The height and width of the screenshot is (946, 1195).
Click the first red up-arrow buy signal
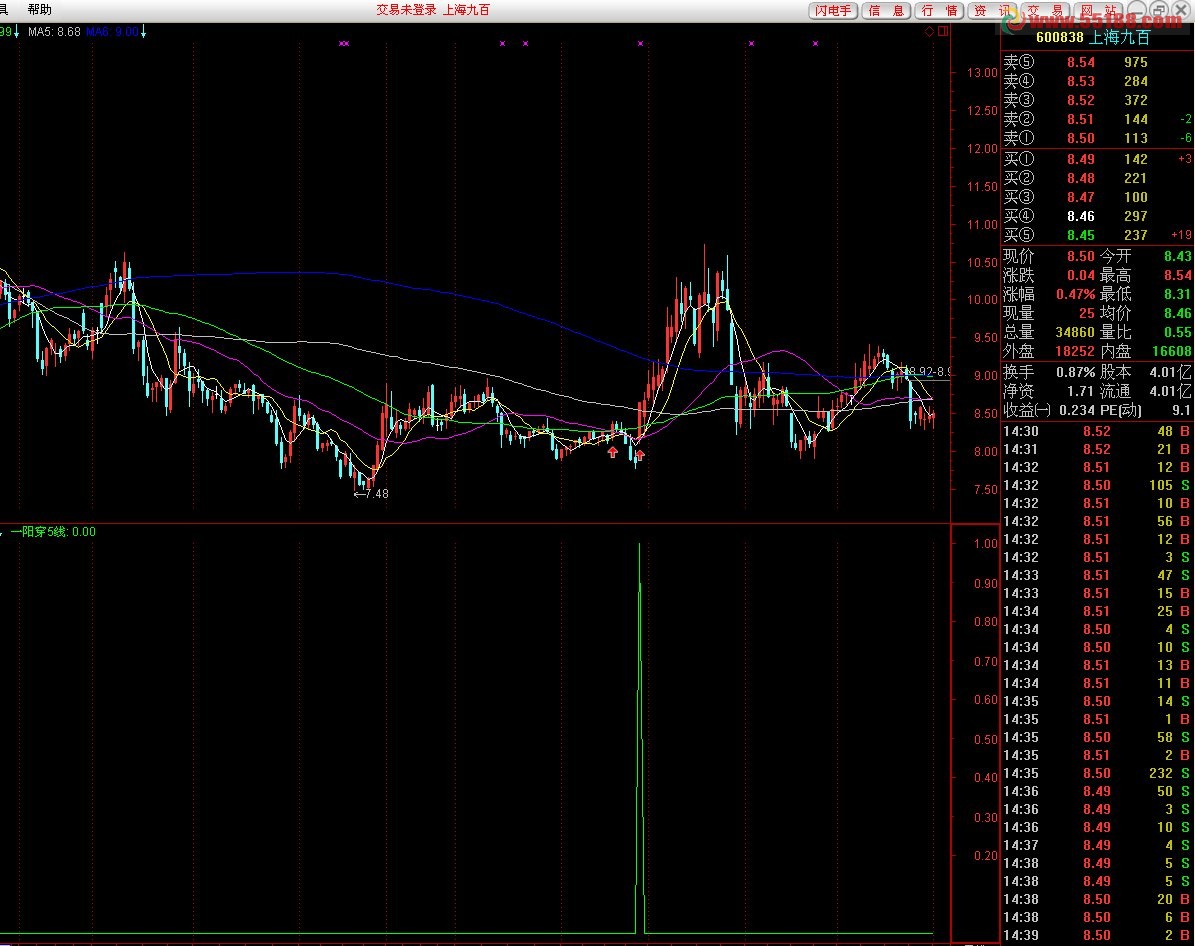(612, 452)
